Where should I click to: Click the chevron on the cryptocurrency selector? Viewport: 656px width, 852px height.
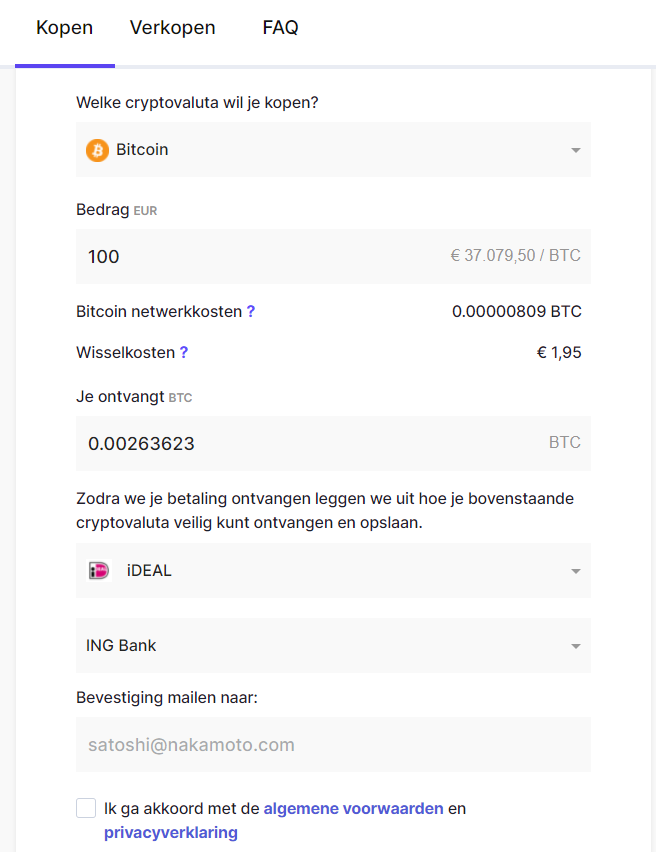[575, 150]
